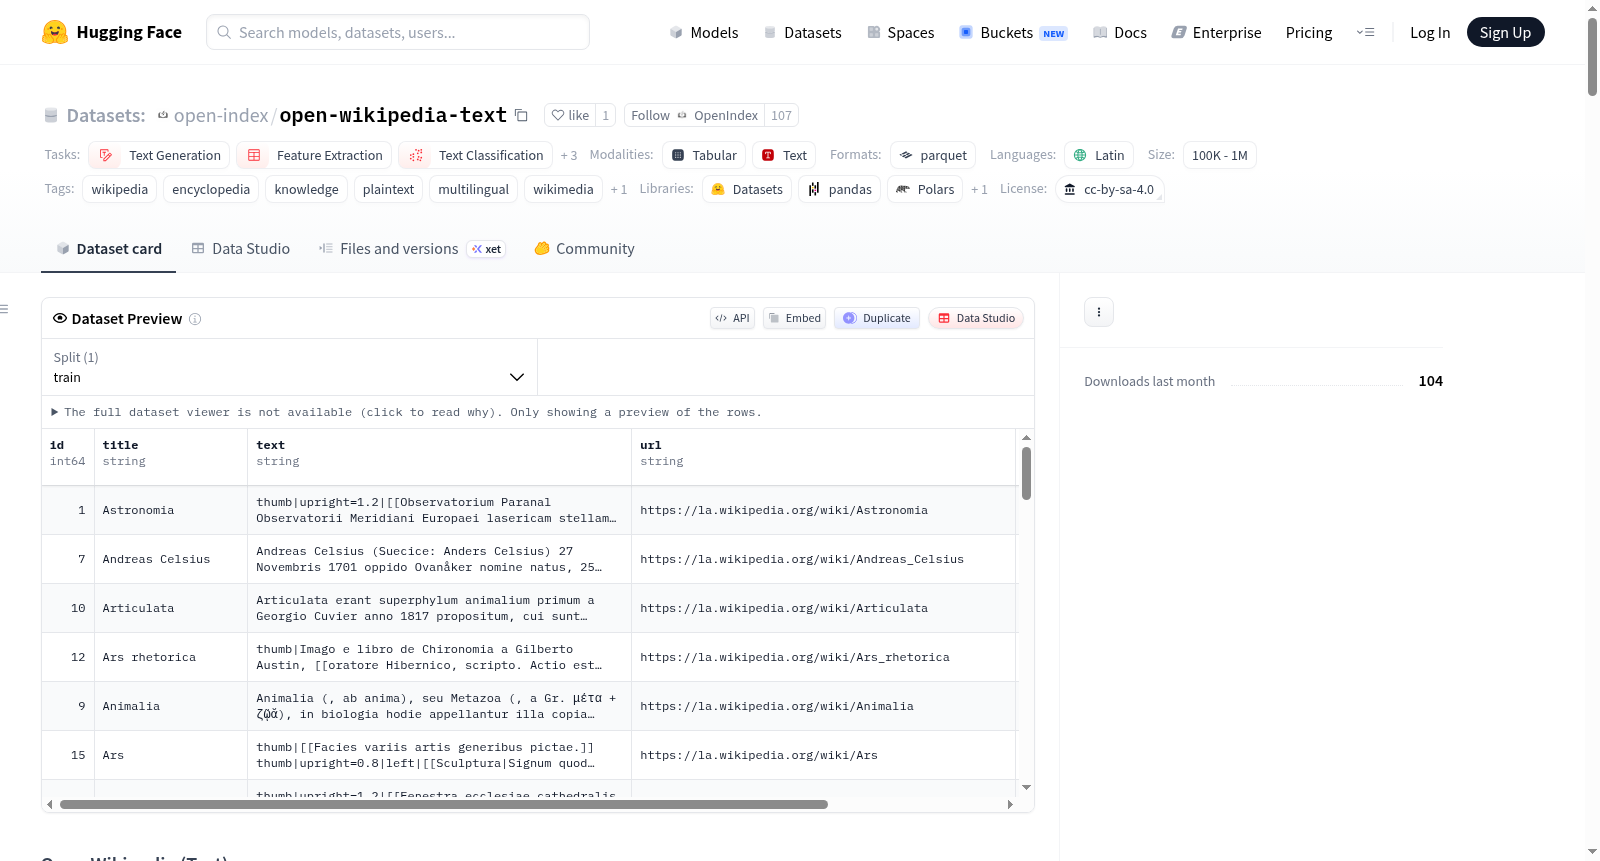Click the cc-by-sa-4.0 license tag
The image size is (1600, 861).
tap(1109, 189)
